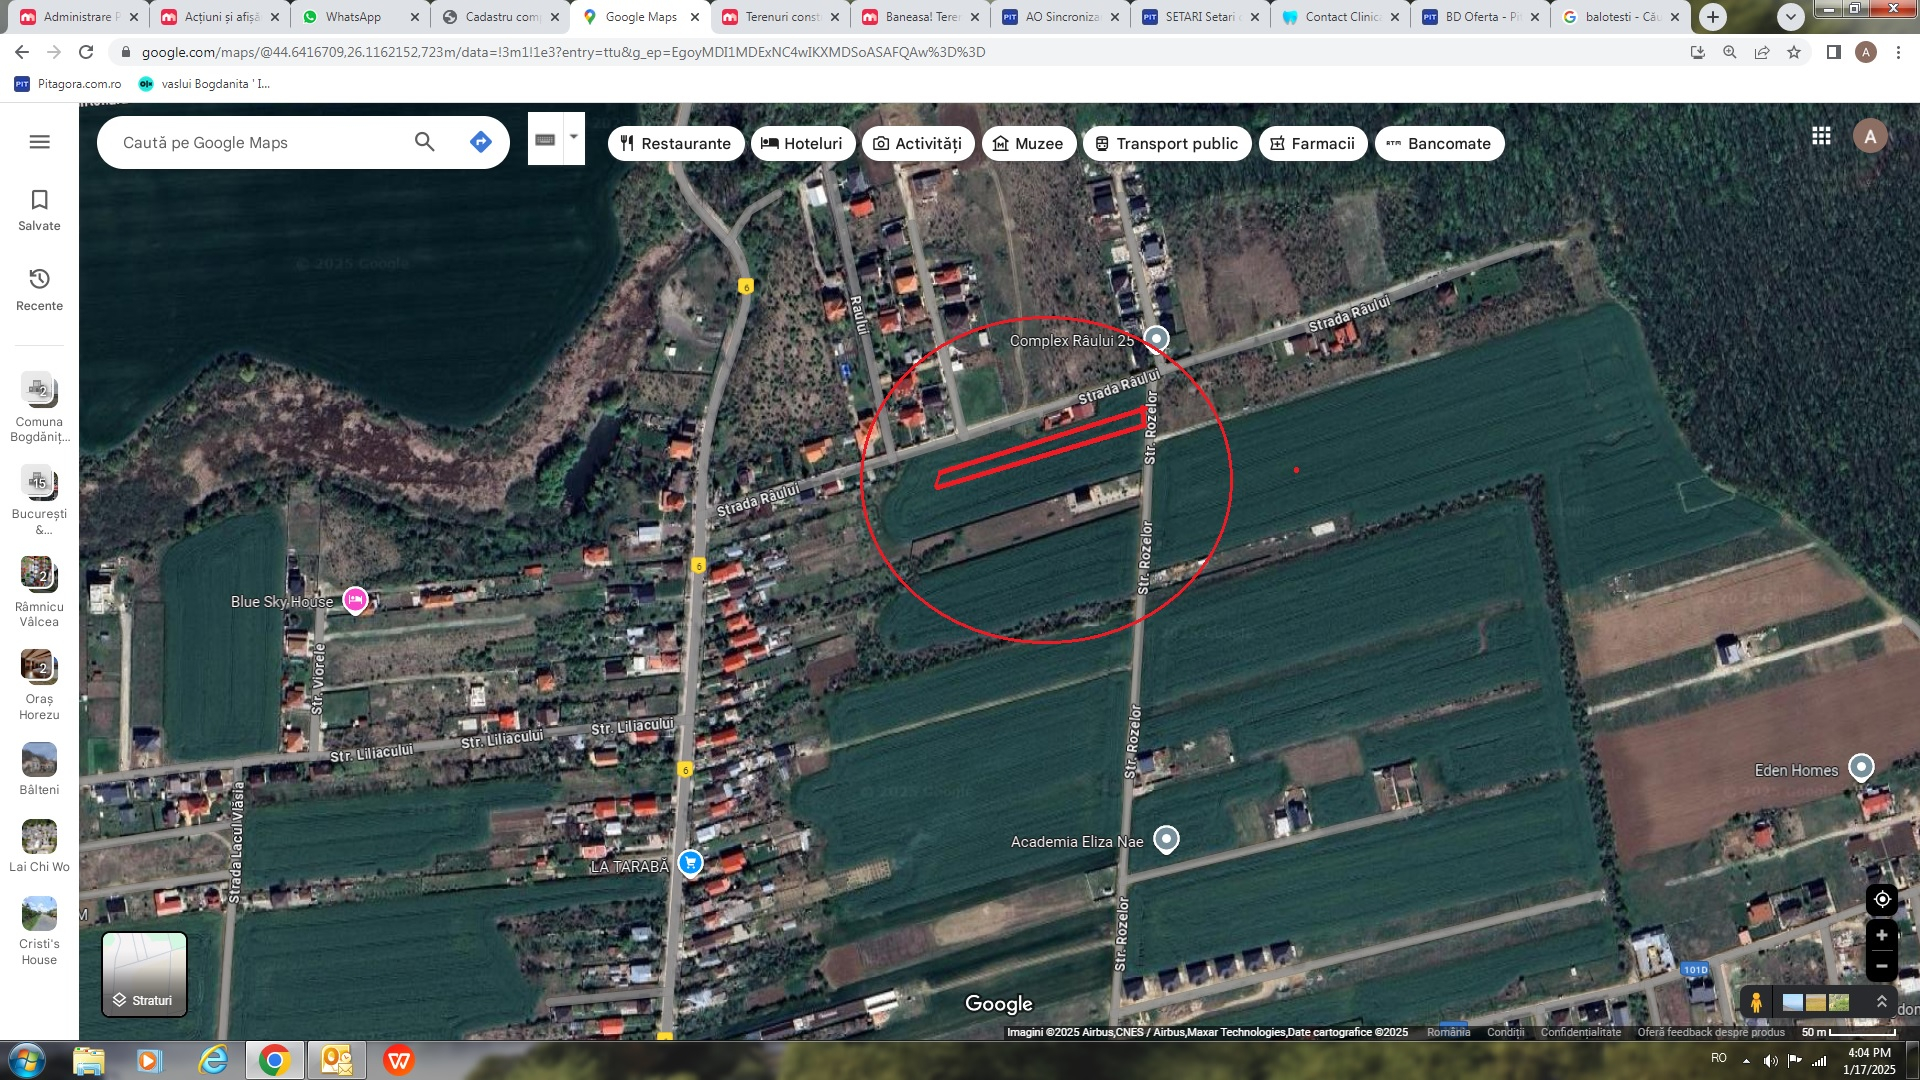Image resolution: width=1920 pixels, height=1080 pixels.
Task: Click the Farmacii category chip
Action: click(x=1312, y=144)
